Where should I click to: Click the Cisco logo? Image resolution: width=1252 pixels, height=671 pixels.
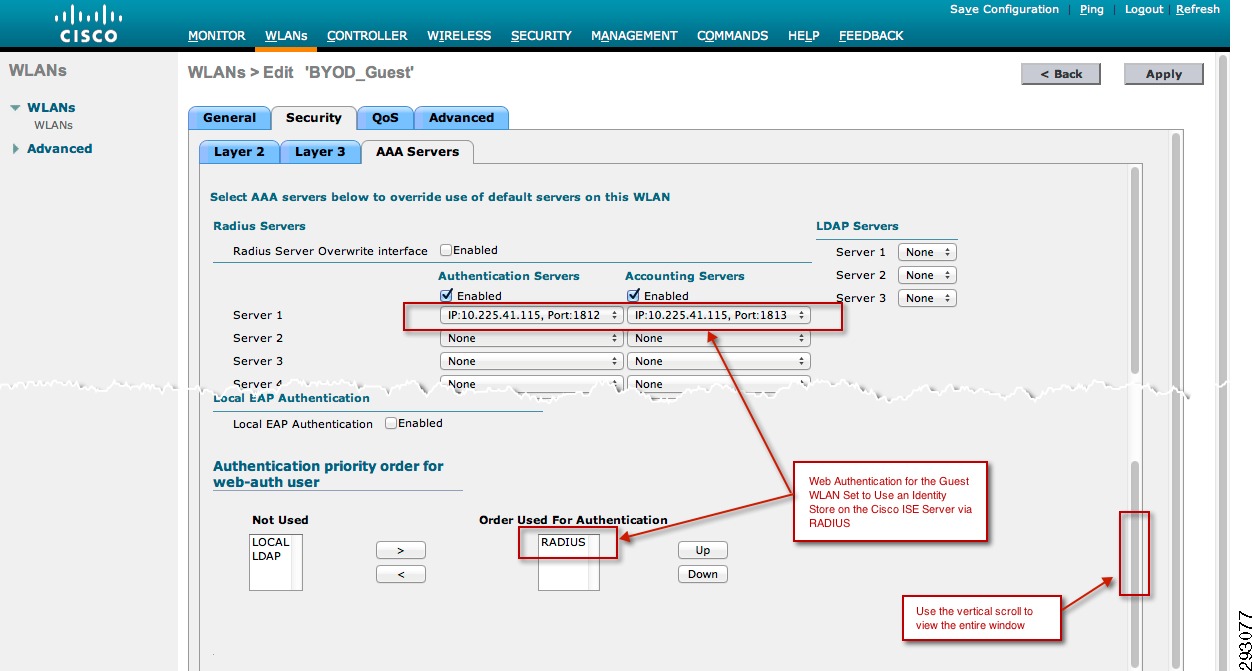(88, 24)
